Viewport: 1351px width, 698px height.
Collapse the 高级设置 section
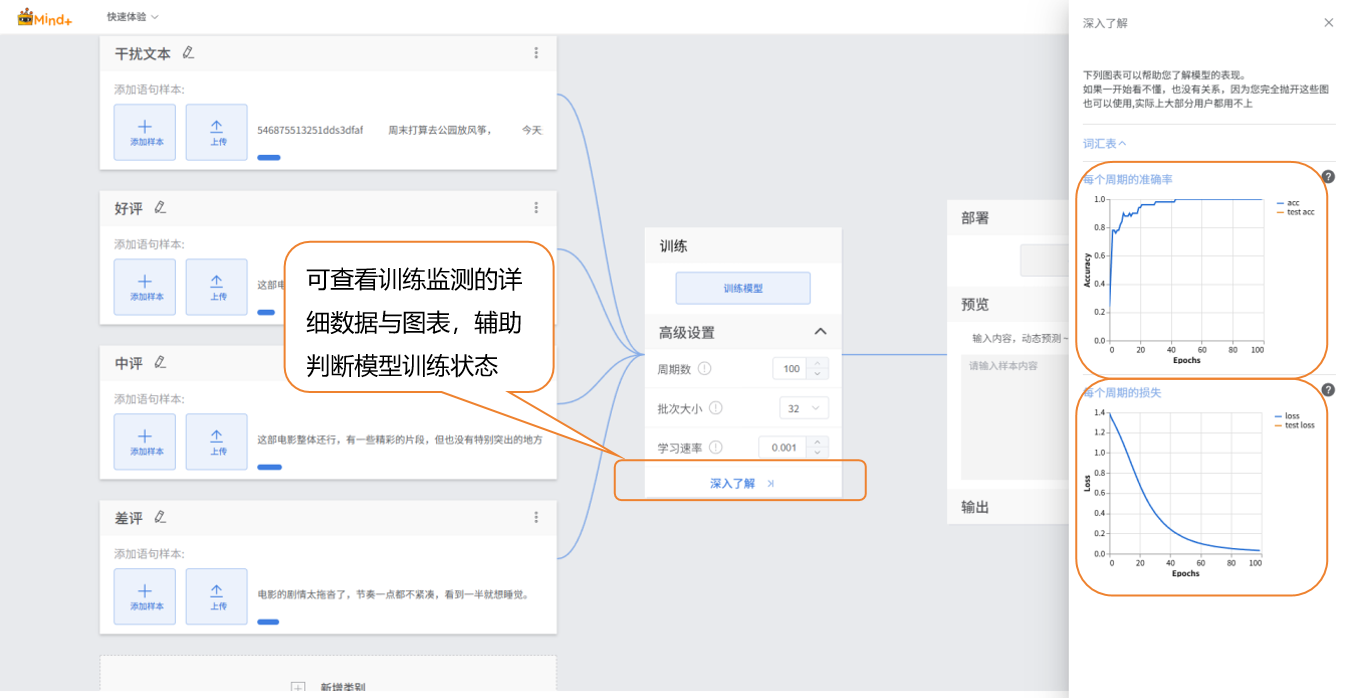click(x=820, y=332)
